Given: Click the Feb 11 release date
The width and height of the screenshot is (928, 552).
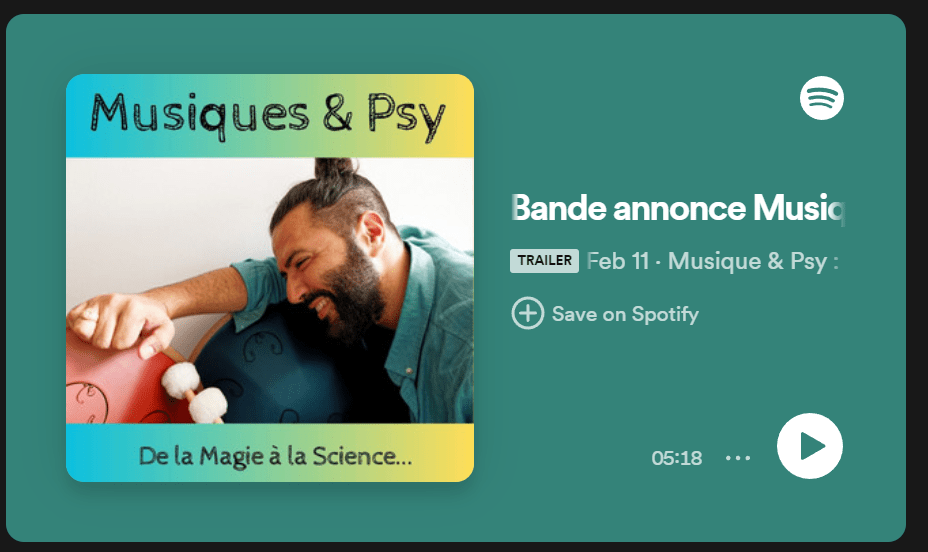Looking at the screenshot, I should pyautogui.click(x=618, y=261).
